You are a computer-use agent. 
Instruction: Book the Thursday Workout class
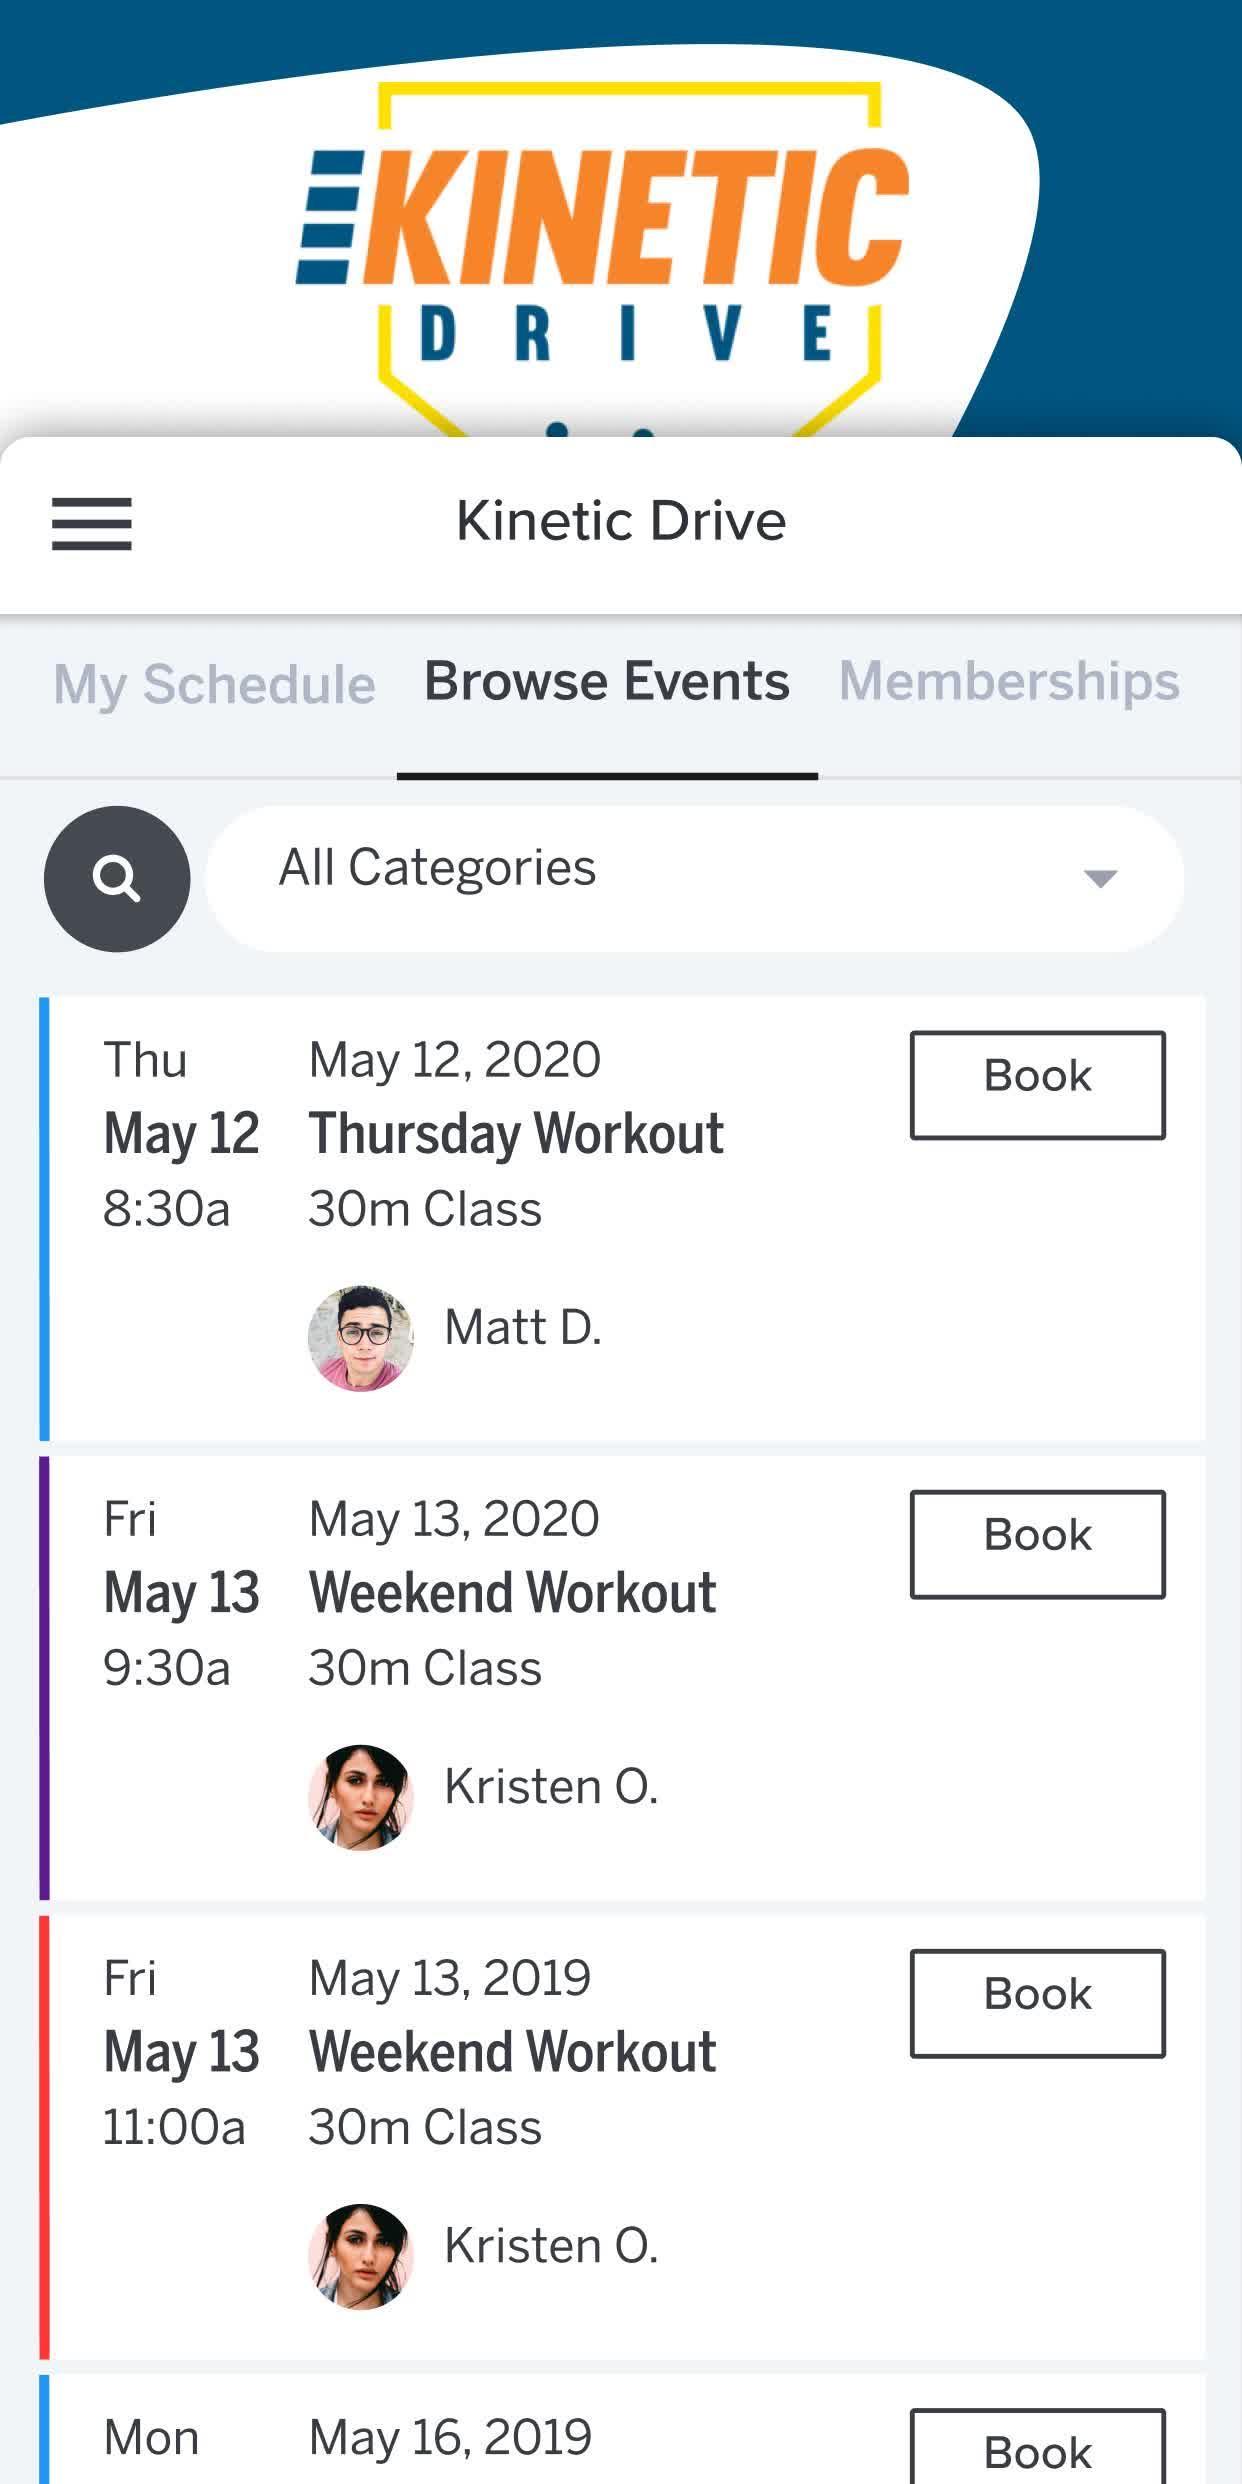point(1037,1085)
